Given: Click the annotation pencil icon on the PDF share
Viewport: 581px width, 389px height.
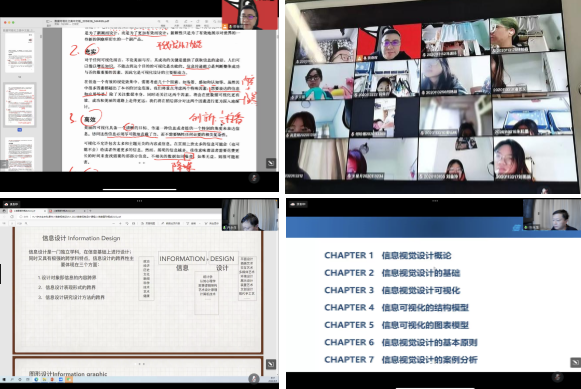Looking at the screenshot, I should [271, 163].
